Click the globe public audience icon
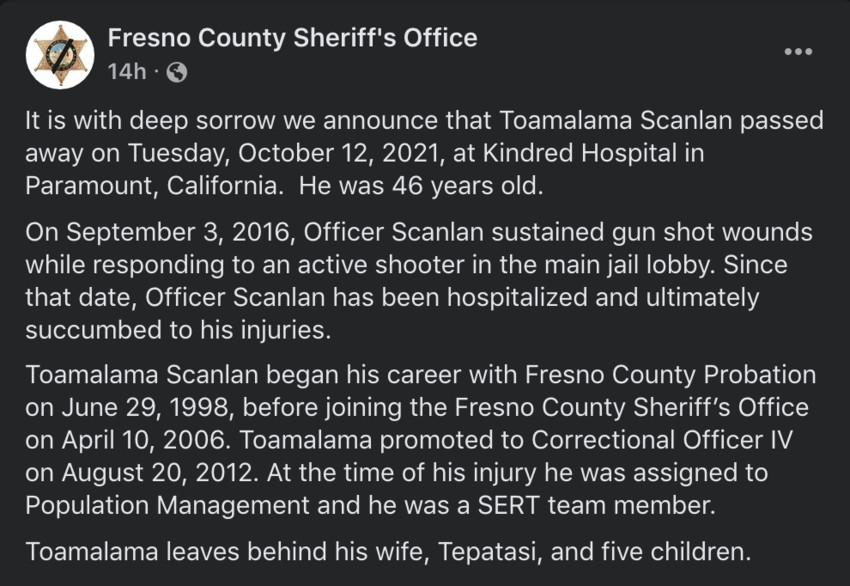The height and width of the screenshot is (586, 850). pos(177,72)
